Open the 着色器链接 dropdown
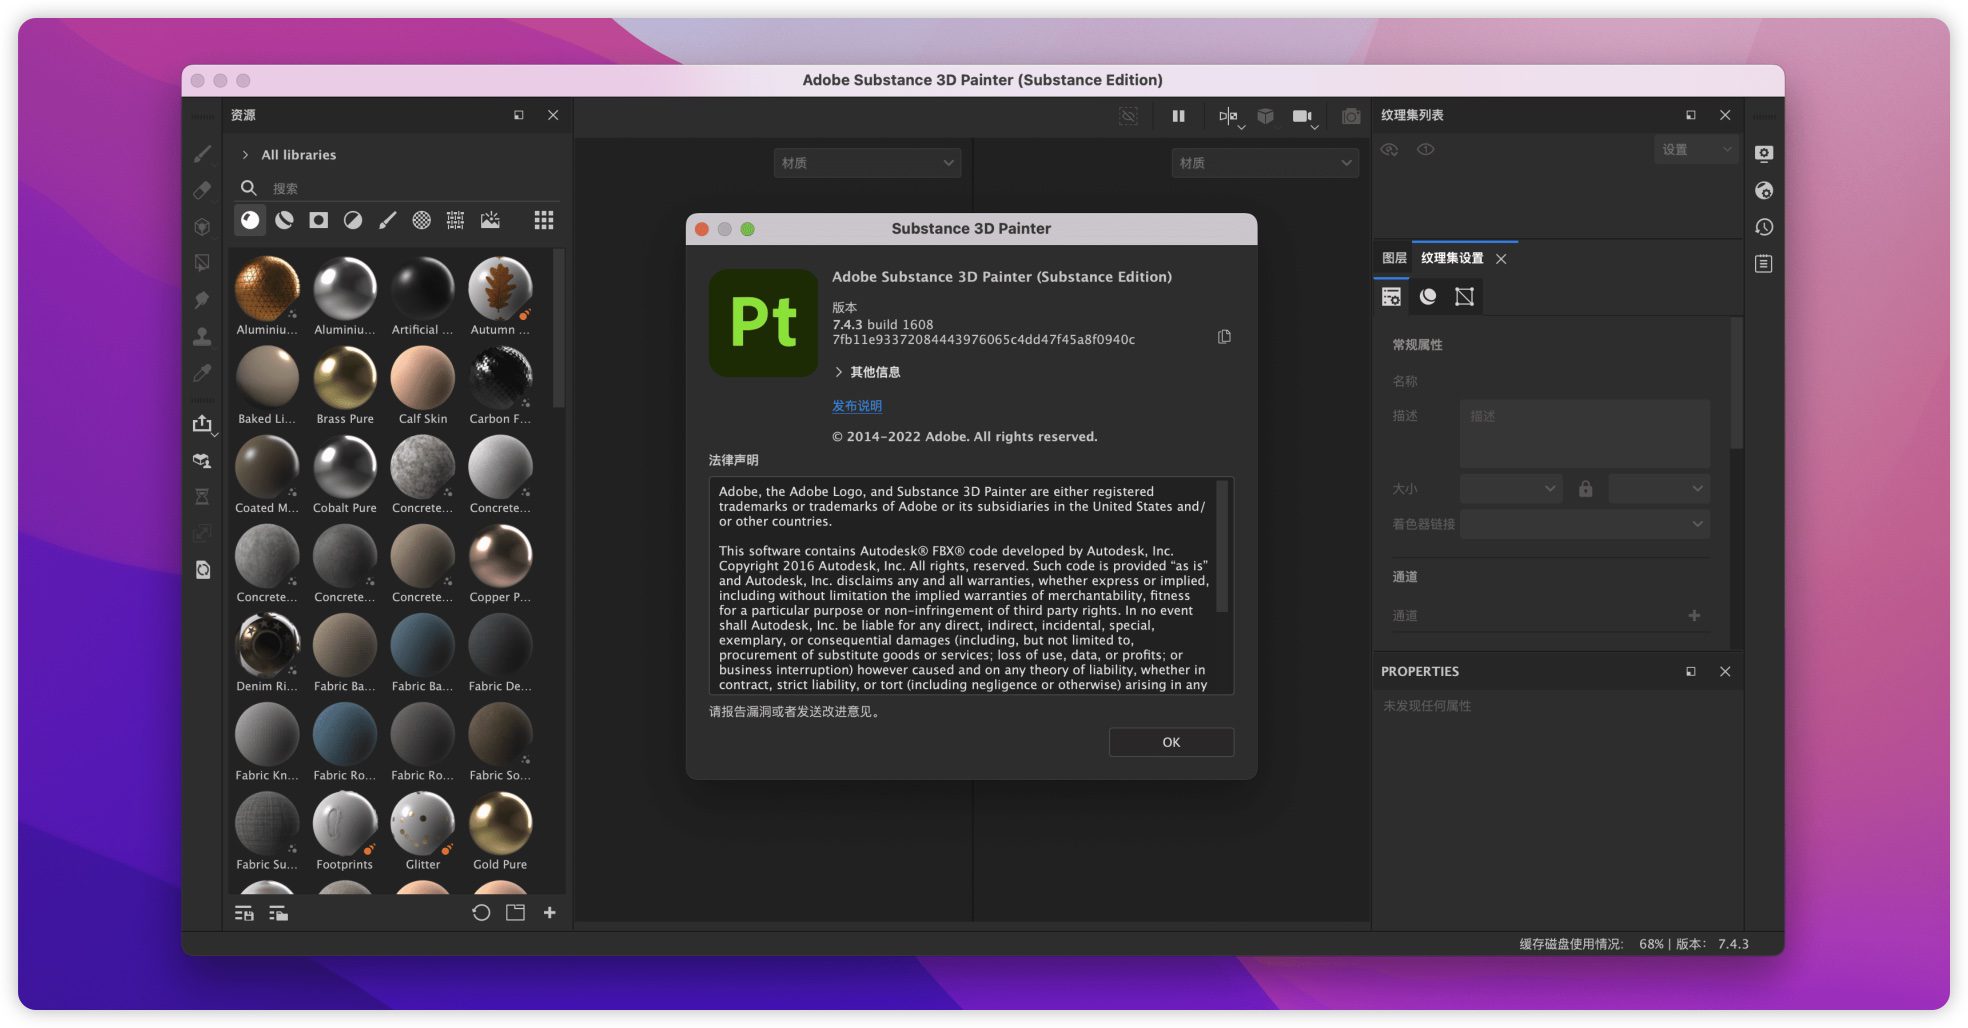This screenshot has width=1968, height=1028. [x=1584, y=524]
